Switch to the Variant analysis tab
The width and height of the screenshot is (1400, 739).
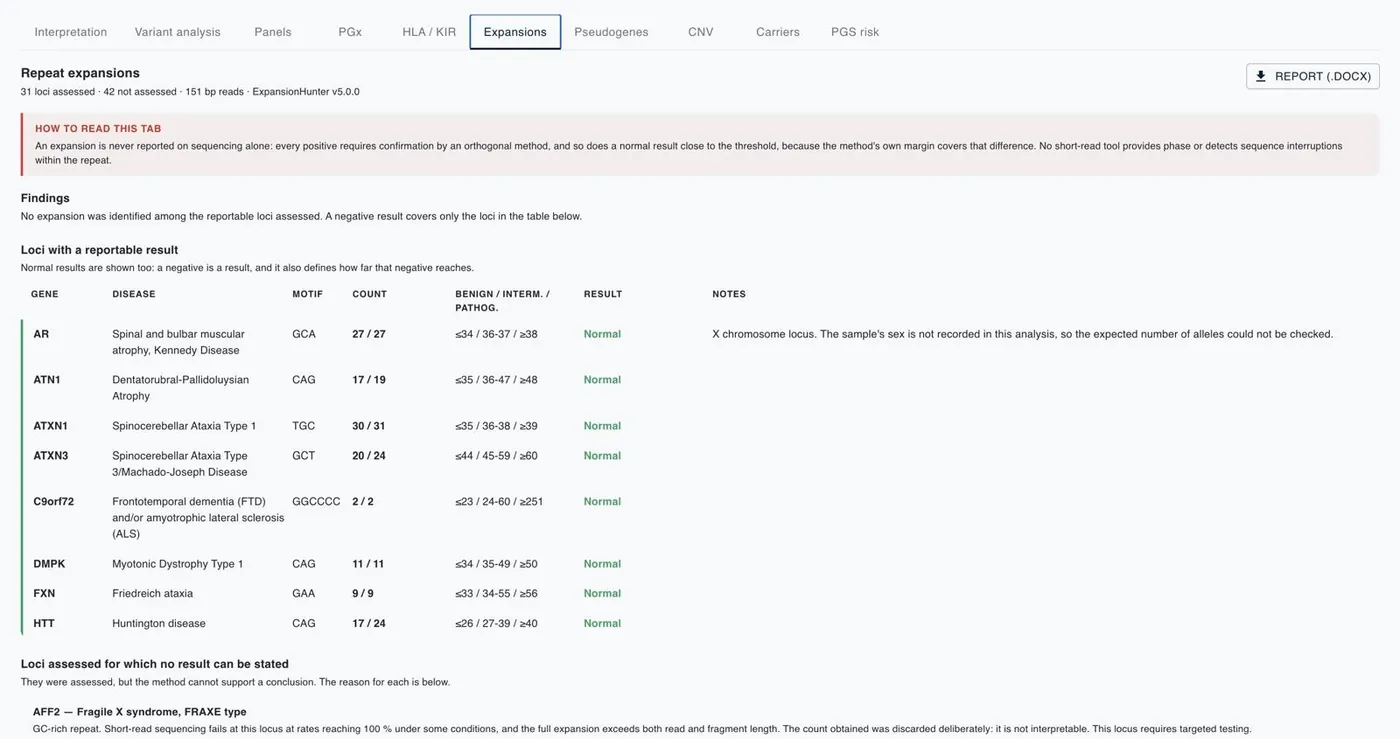pos(178,32)
